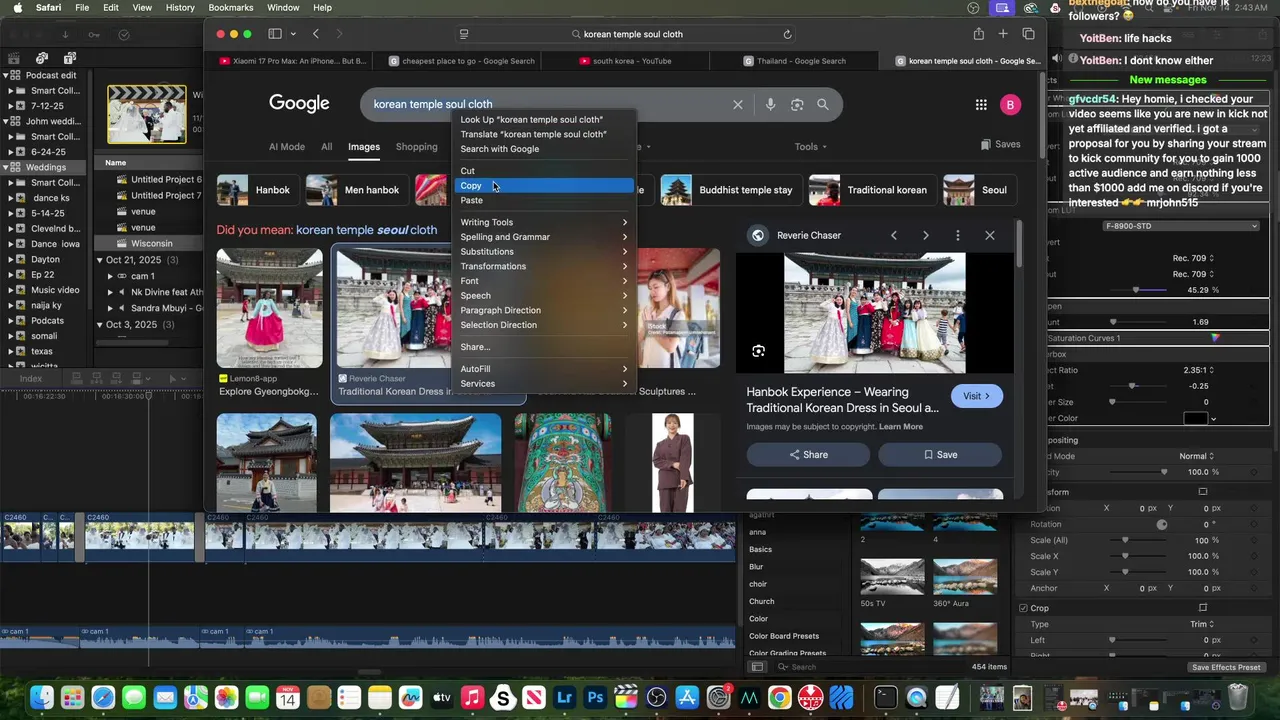Expand the cam 1 clip row

tap(112, 276)
